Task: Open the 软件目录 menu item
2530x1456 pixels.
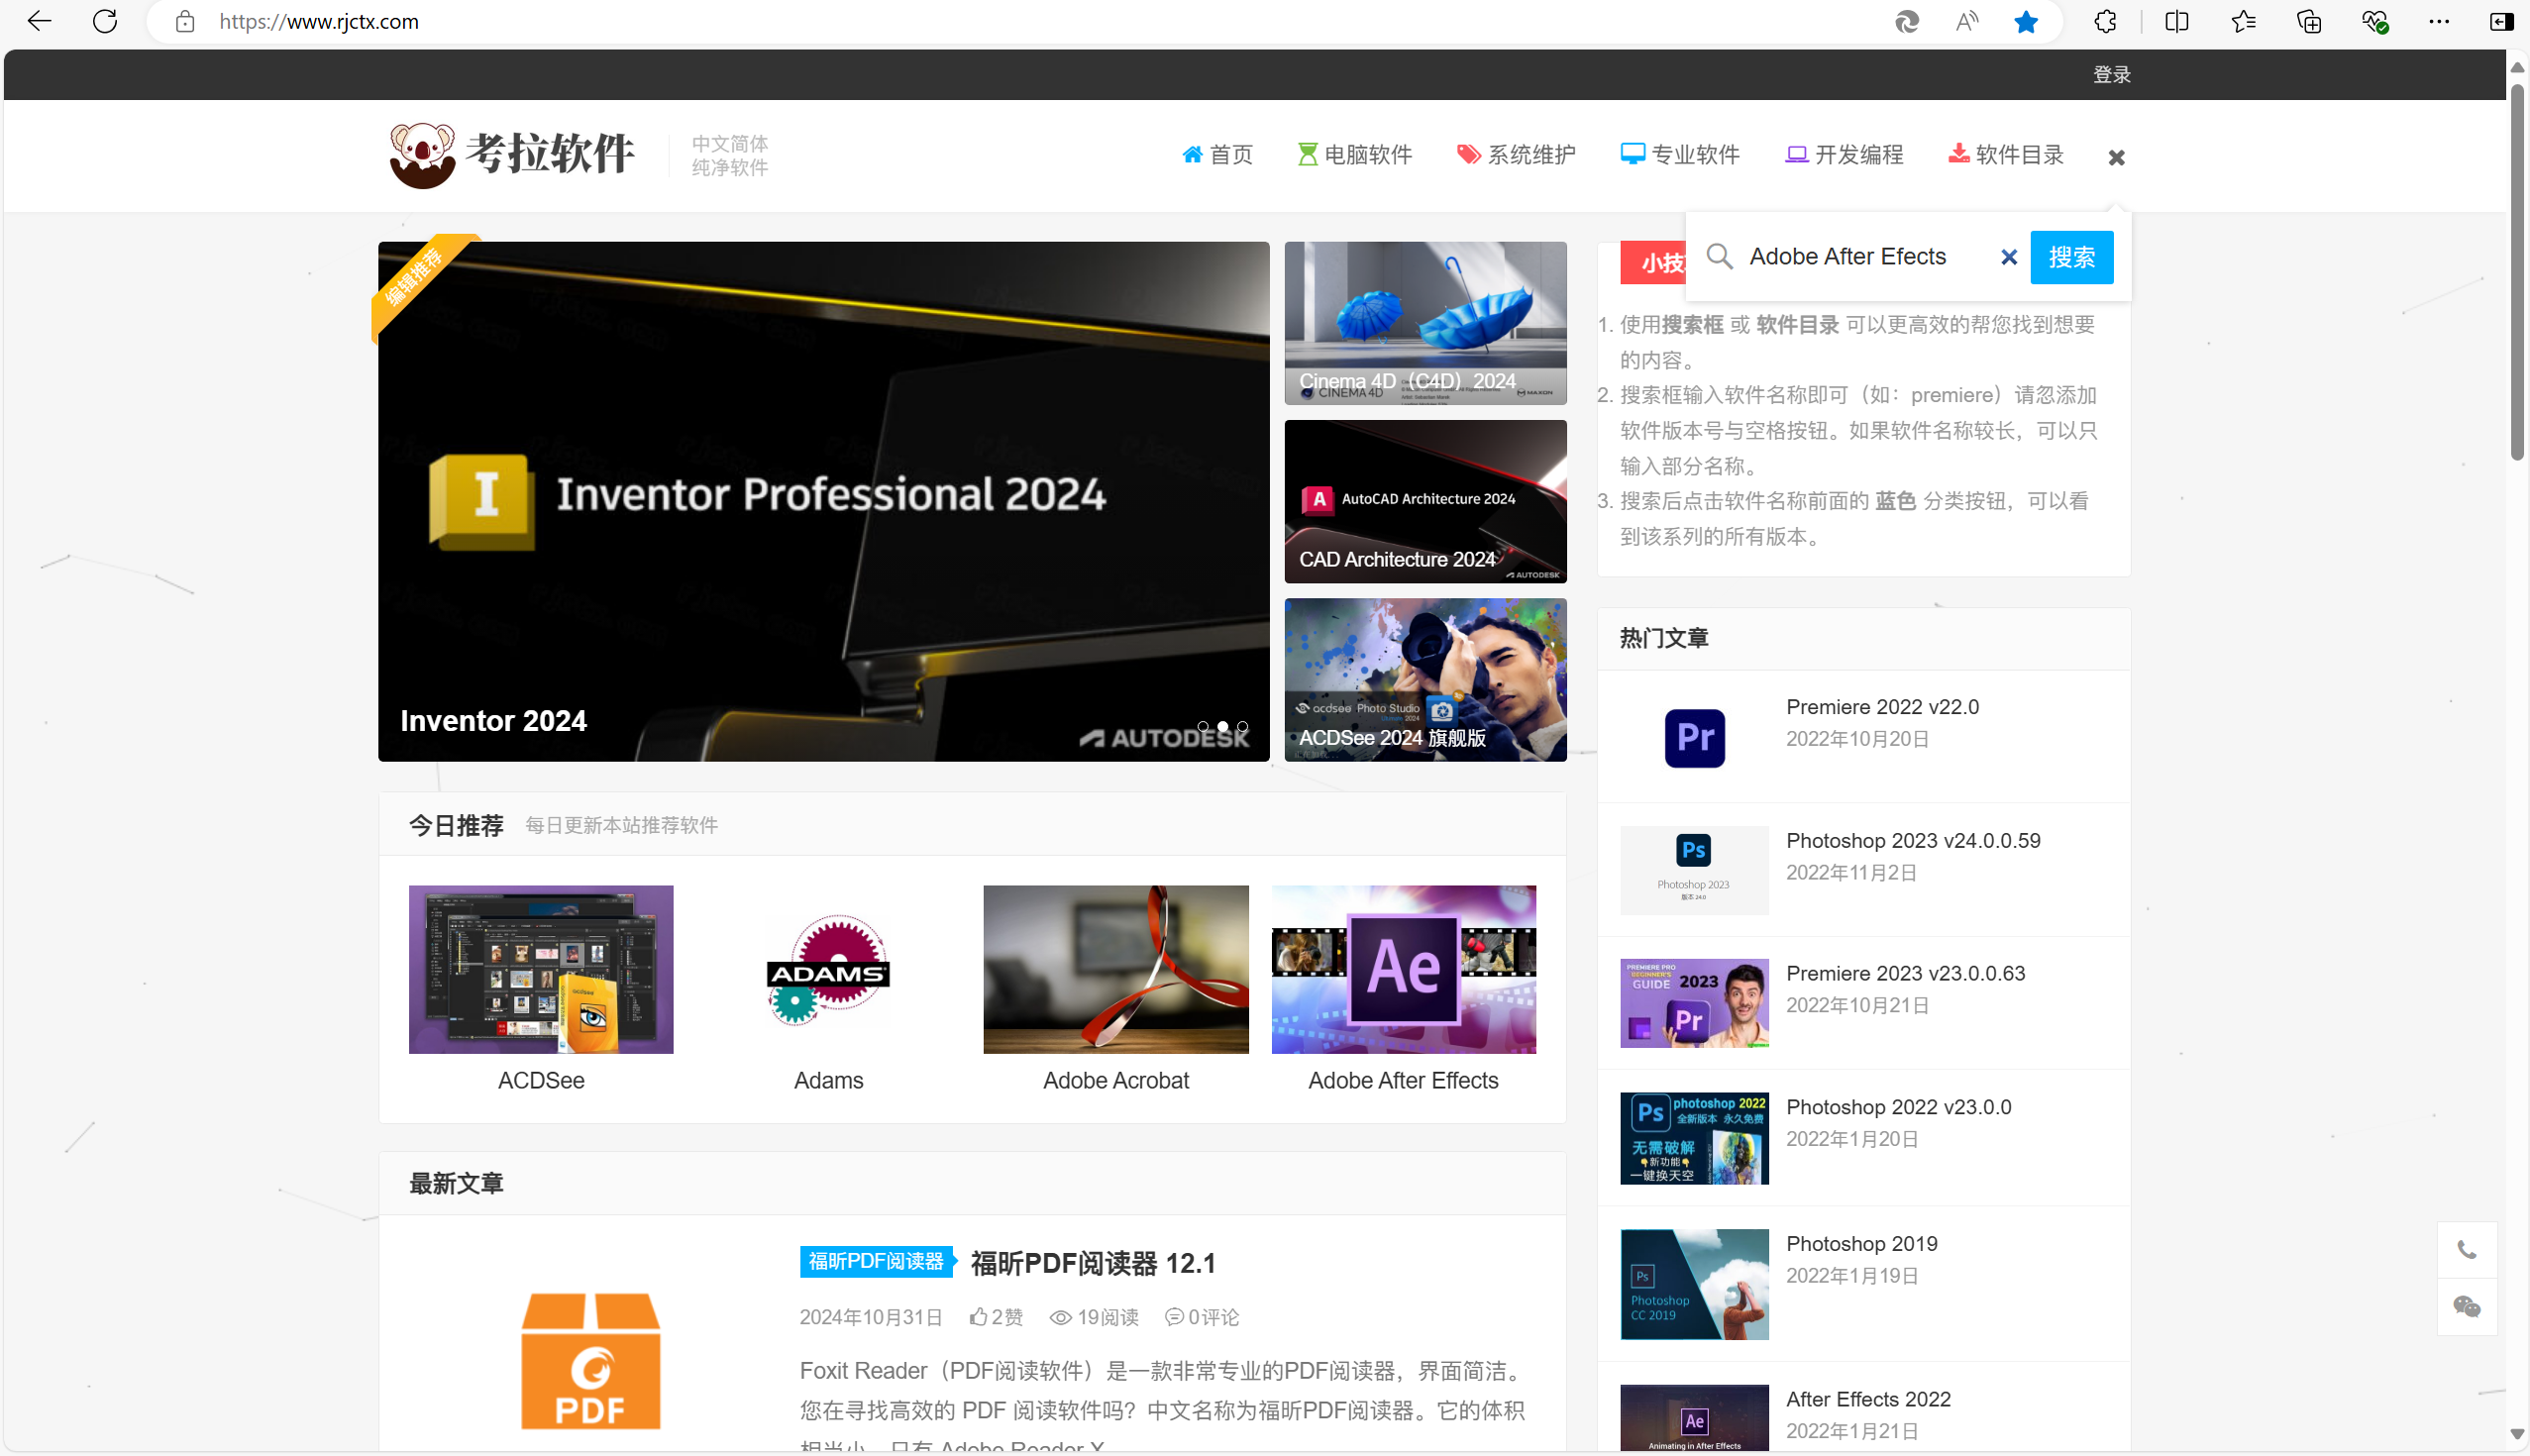Action: [x=2006, y=154]
